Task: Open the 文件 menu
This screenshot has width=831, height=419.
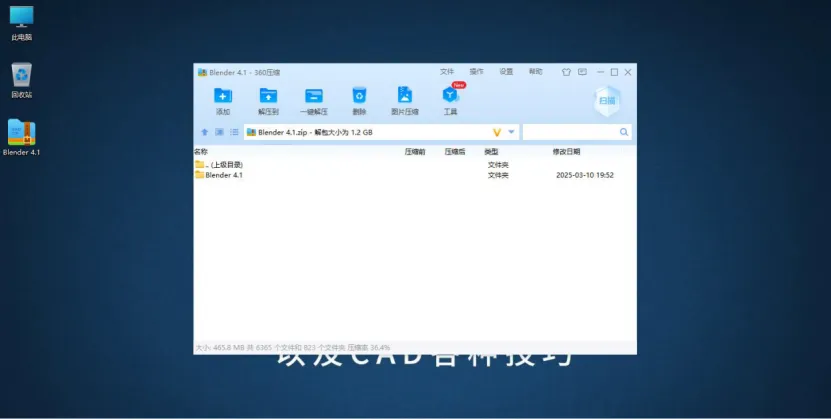Action: tap(447, 72)
